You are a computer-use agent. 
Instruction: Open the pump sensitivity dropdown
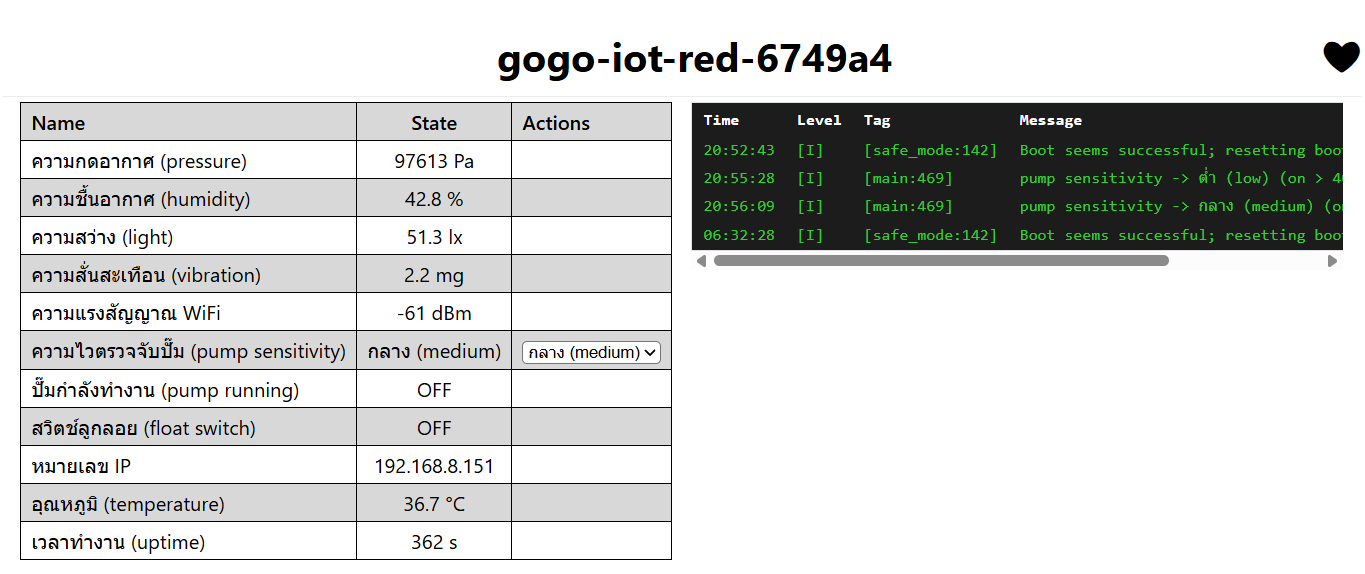click(591, 352)
